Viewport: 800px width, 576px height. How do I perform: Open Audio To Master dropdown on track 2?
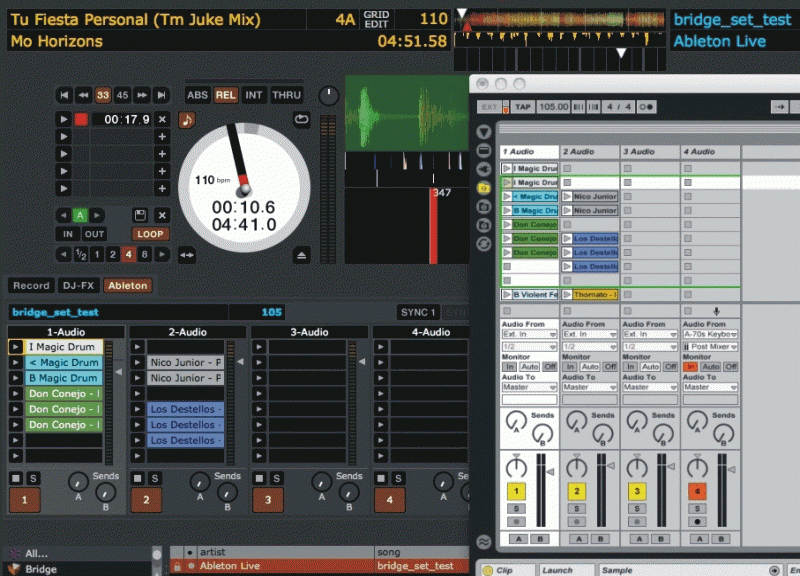point(590,387)
